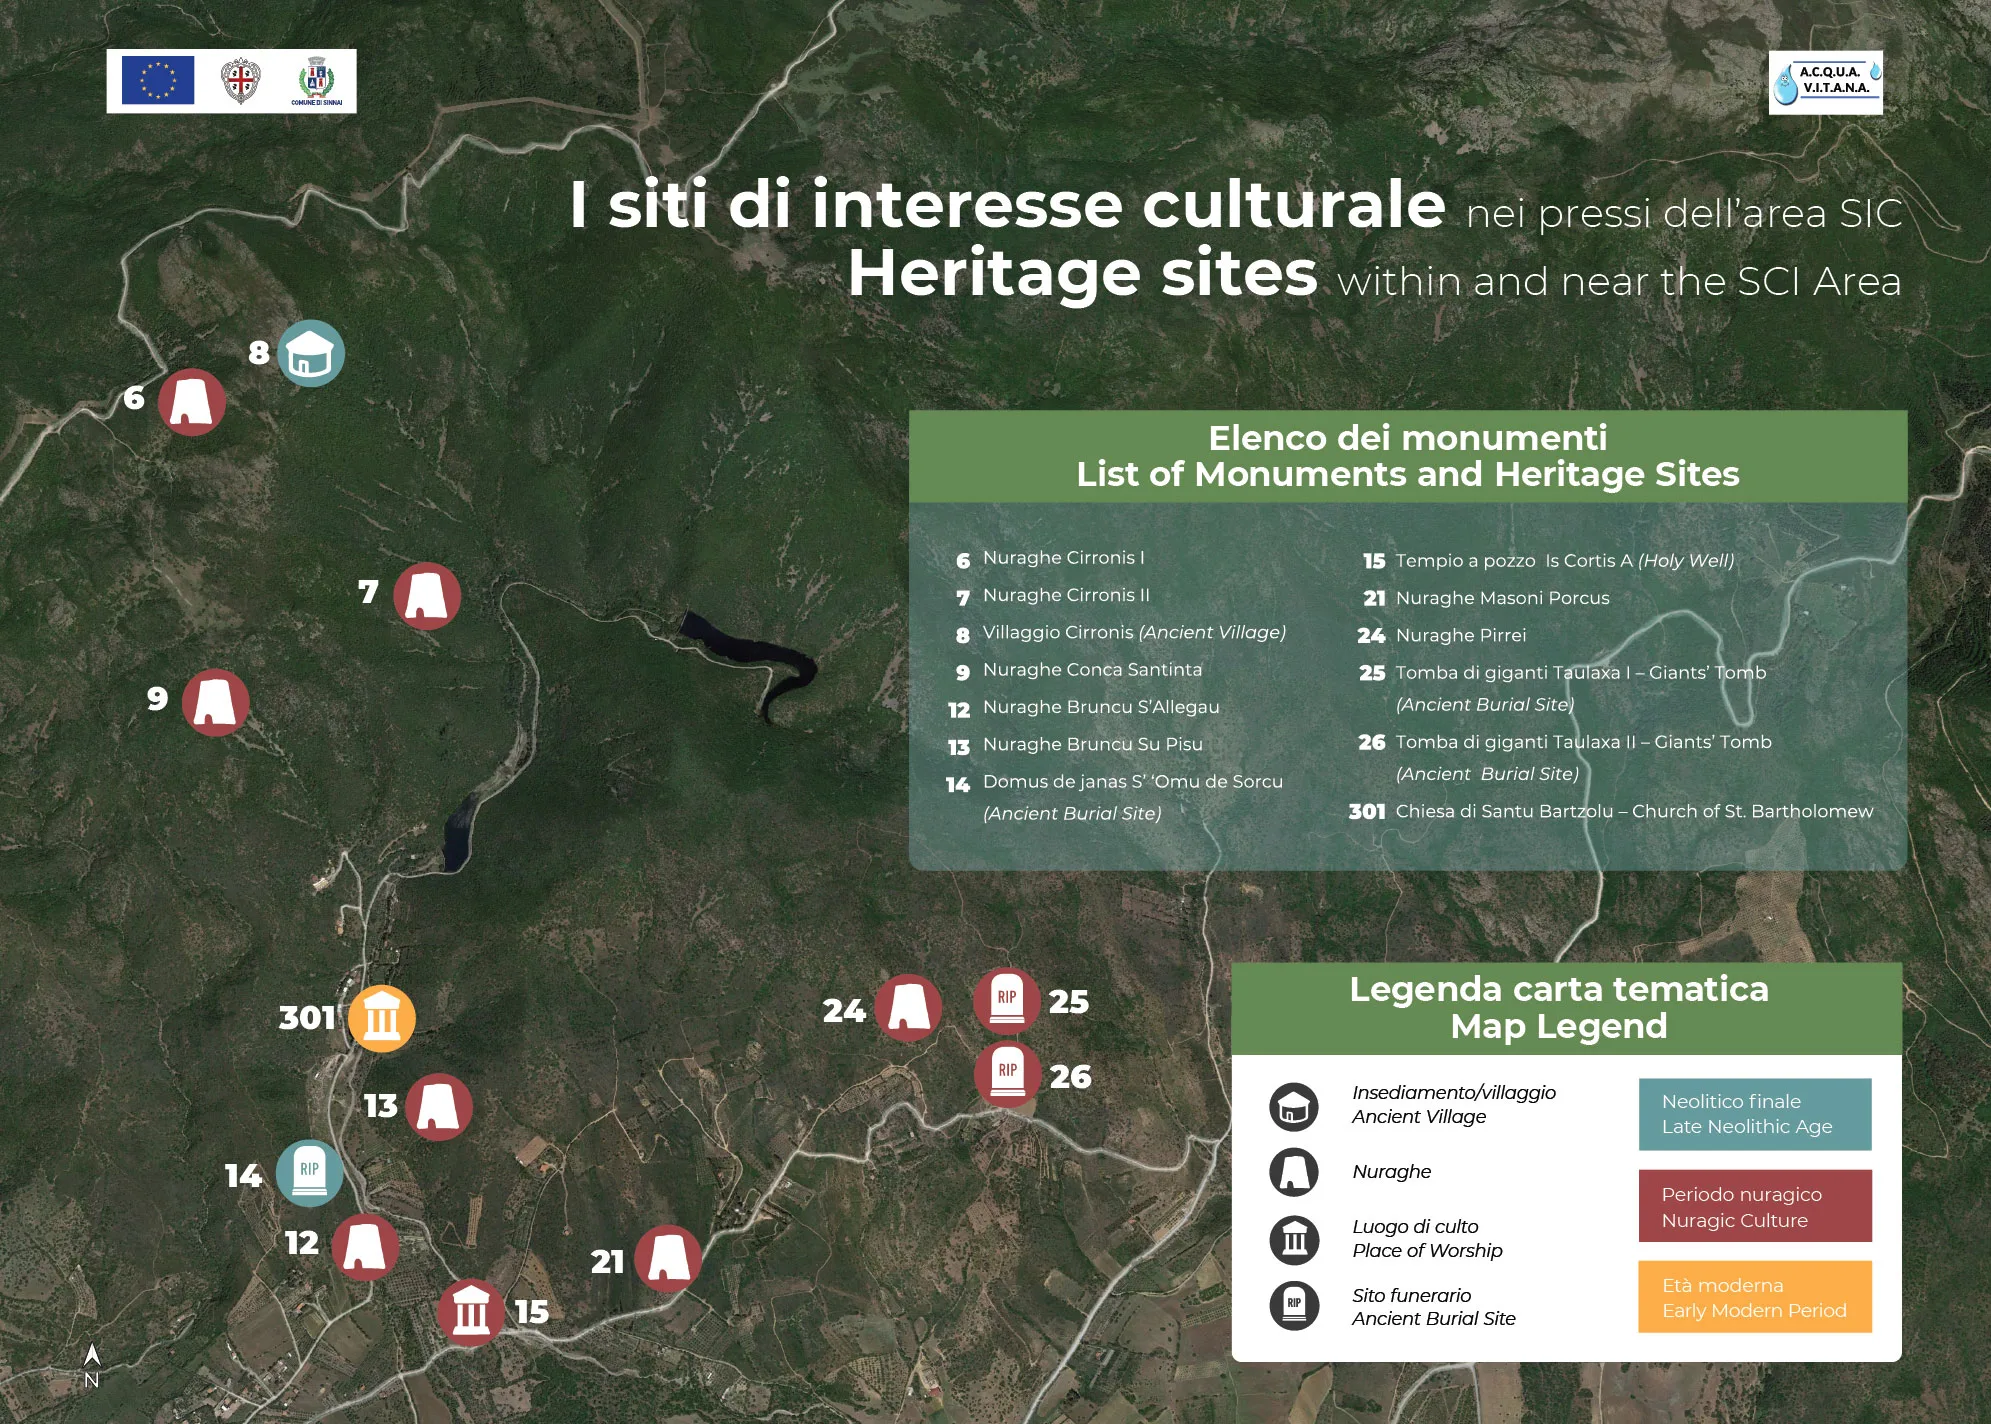Click the 'Elenco dei monumenti' header
The image size is (1991, 1424).
[x=1408, y=456]
